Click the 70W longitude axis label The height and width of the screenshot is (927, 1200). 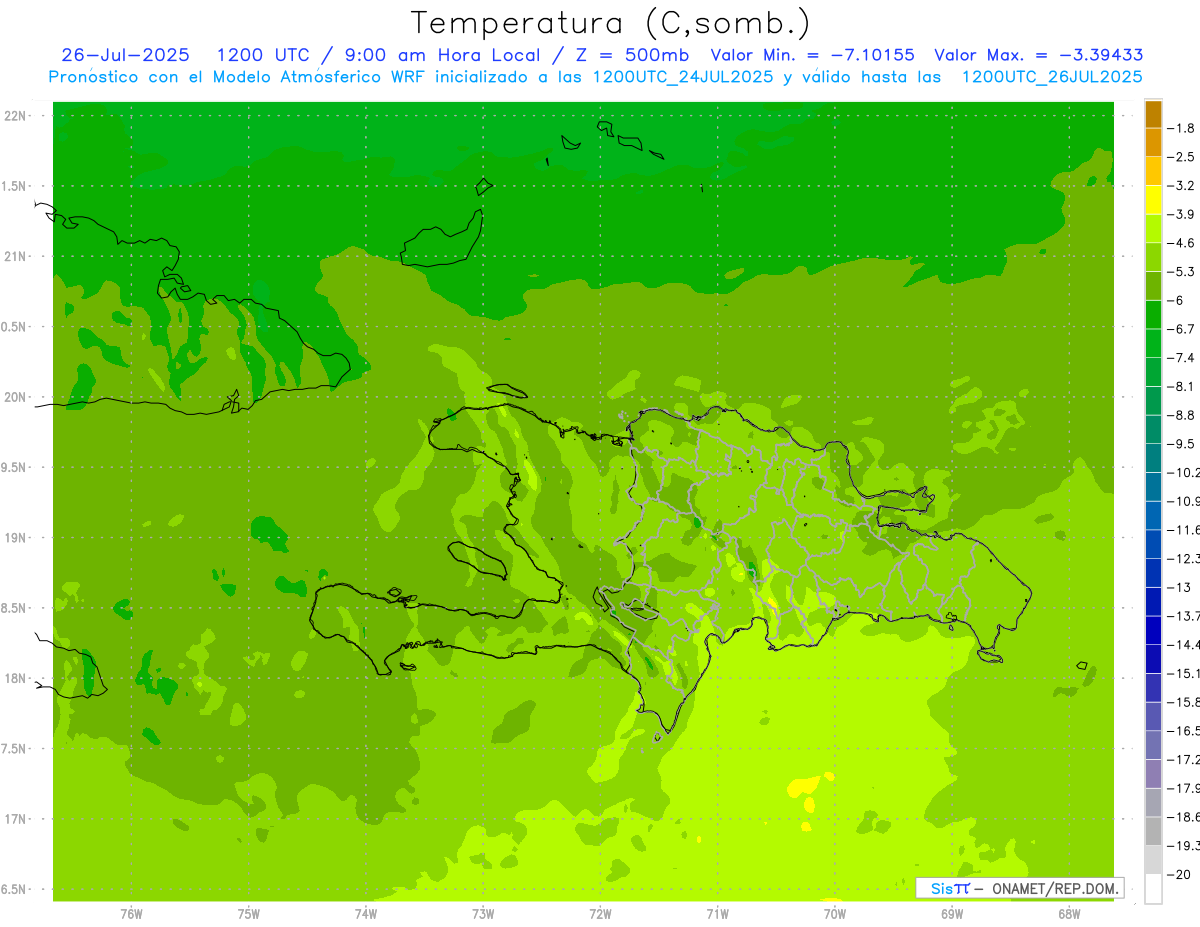(x=835, y=913)
